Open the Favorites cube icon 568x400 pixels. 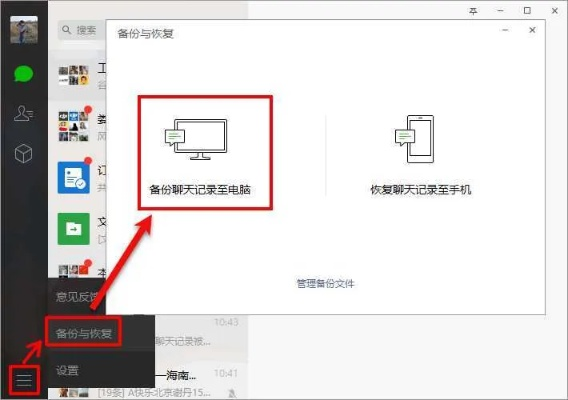pyautogui.click(x=24, y=153)
